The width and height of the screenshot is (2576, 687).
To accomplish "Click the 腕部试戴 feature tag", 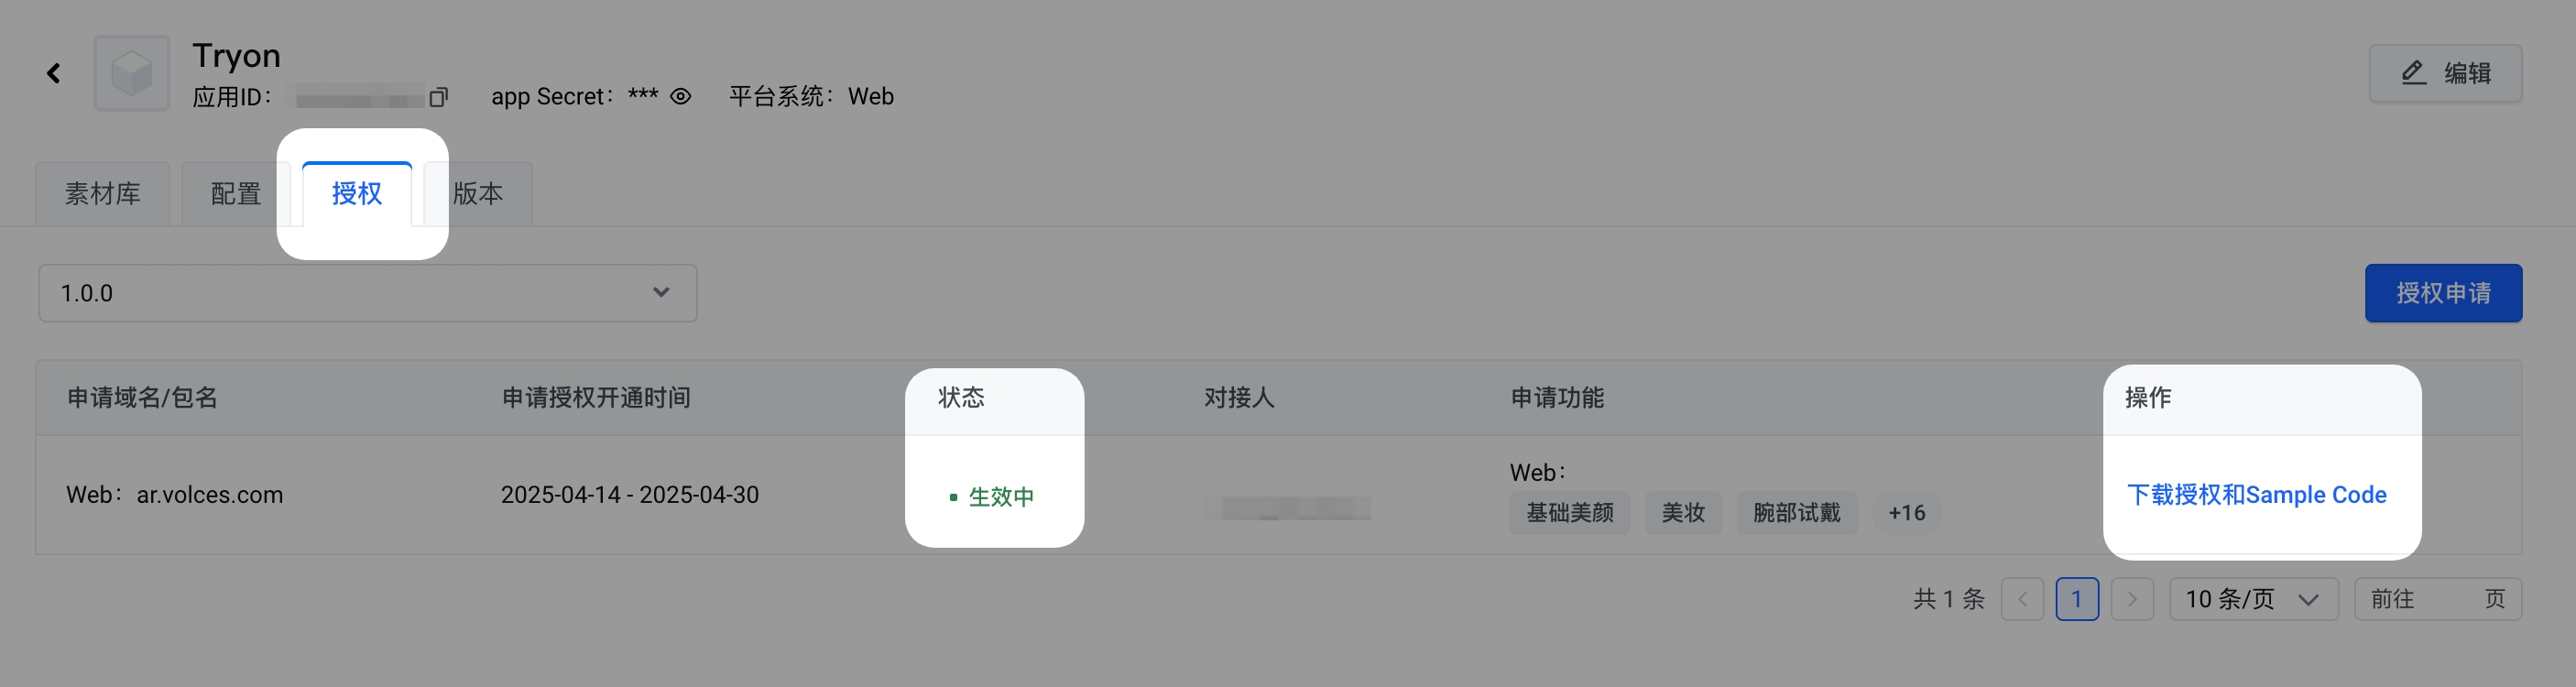I will point(1796,513).
